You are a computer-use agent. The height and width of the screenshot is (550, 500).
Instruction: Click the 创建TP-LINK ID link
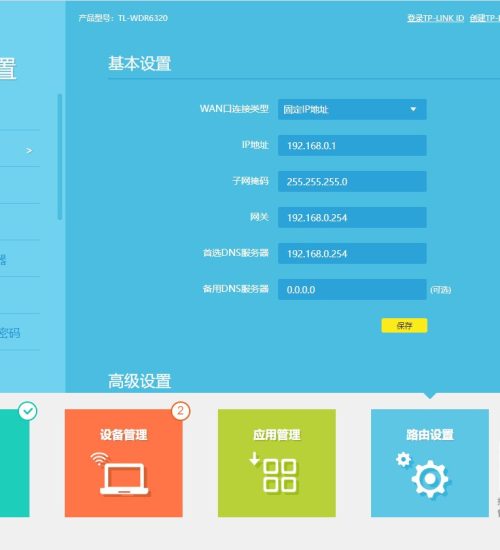tap(485, 18)
